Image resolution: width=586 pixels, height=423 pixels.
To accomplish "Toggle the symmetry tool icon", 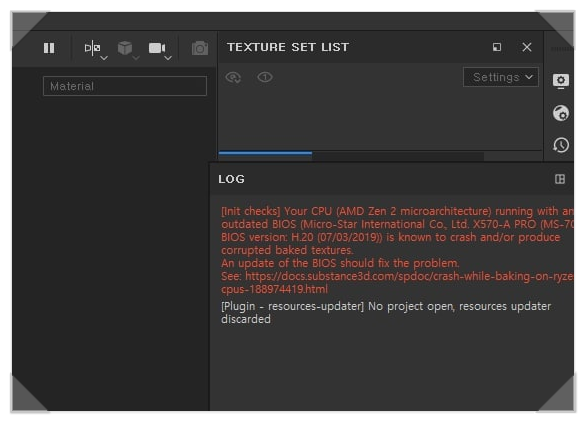I will point(92,48).
